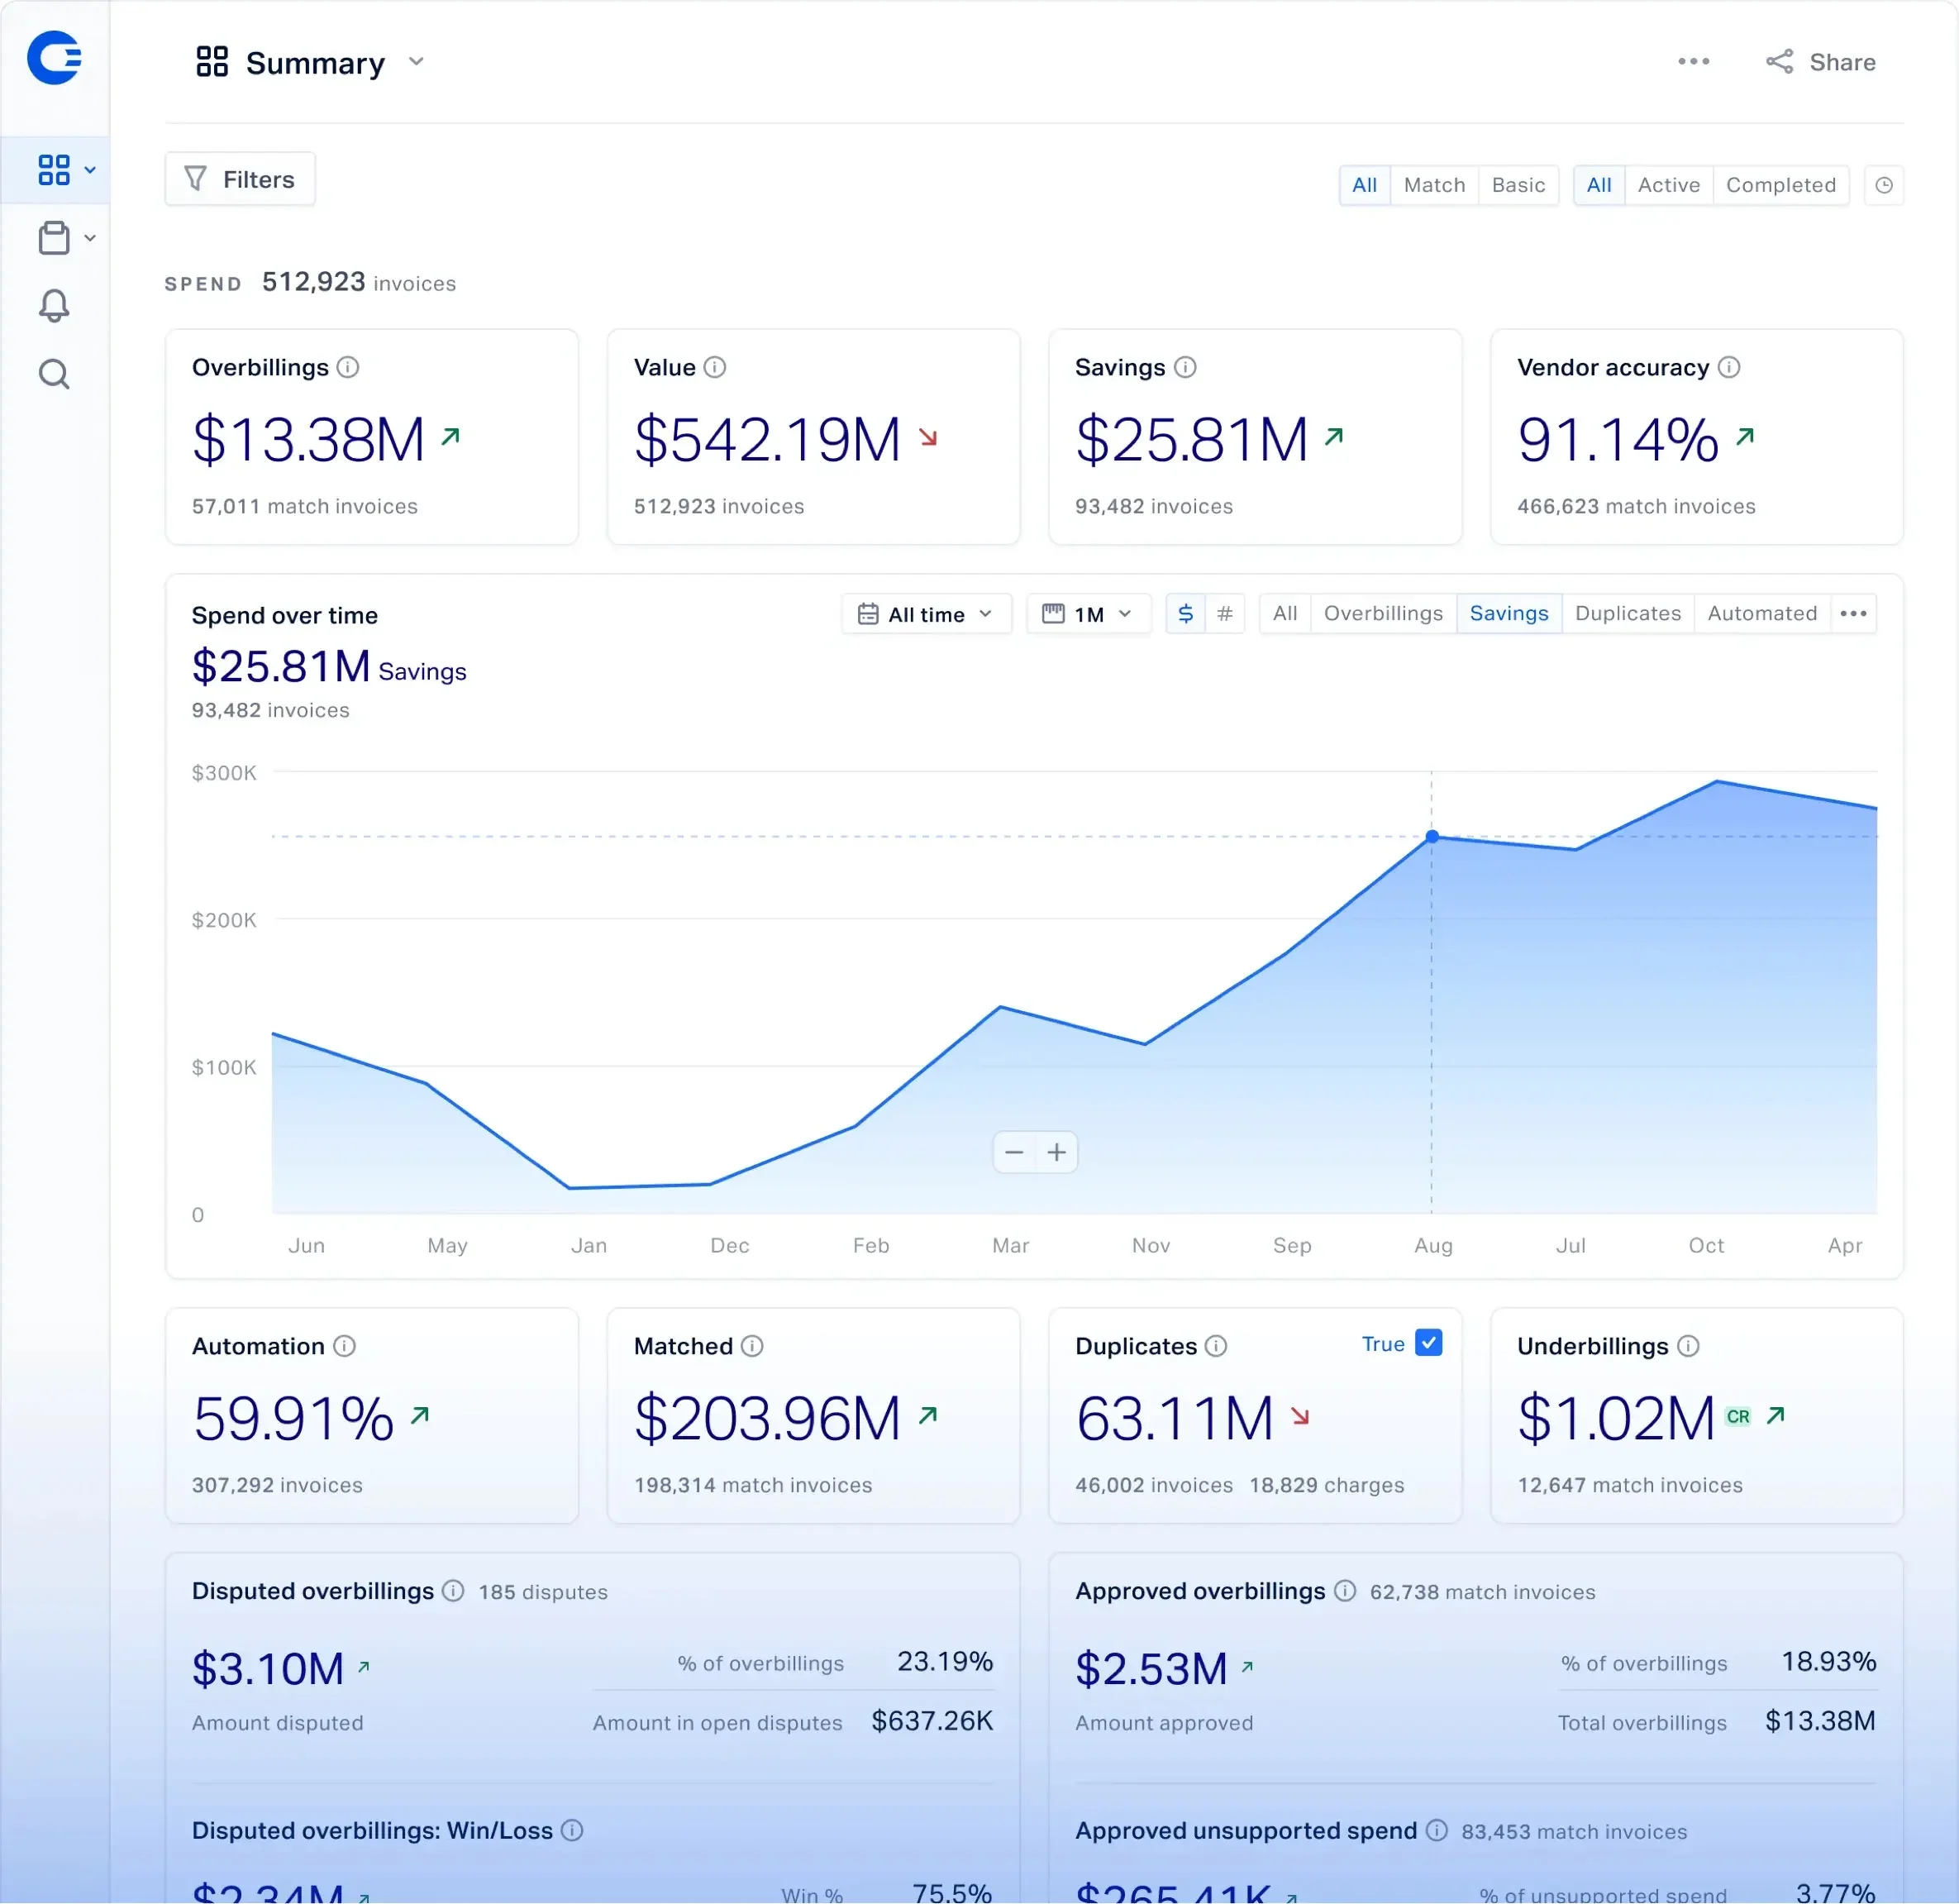This screenshot has width=1959, height=1904.
Task: Select the Match filter option
Action: (1434, 185)
